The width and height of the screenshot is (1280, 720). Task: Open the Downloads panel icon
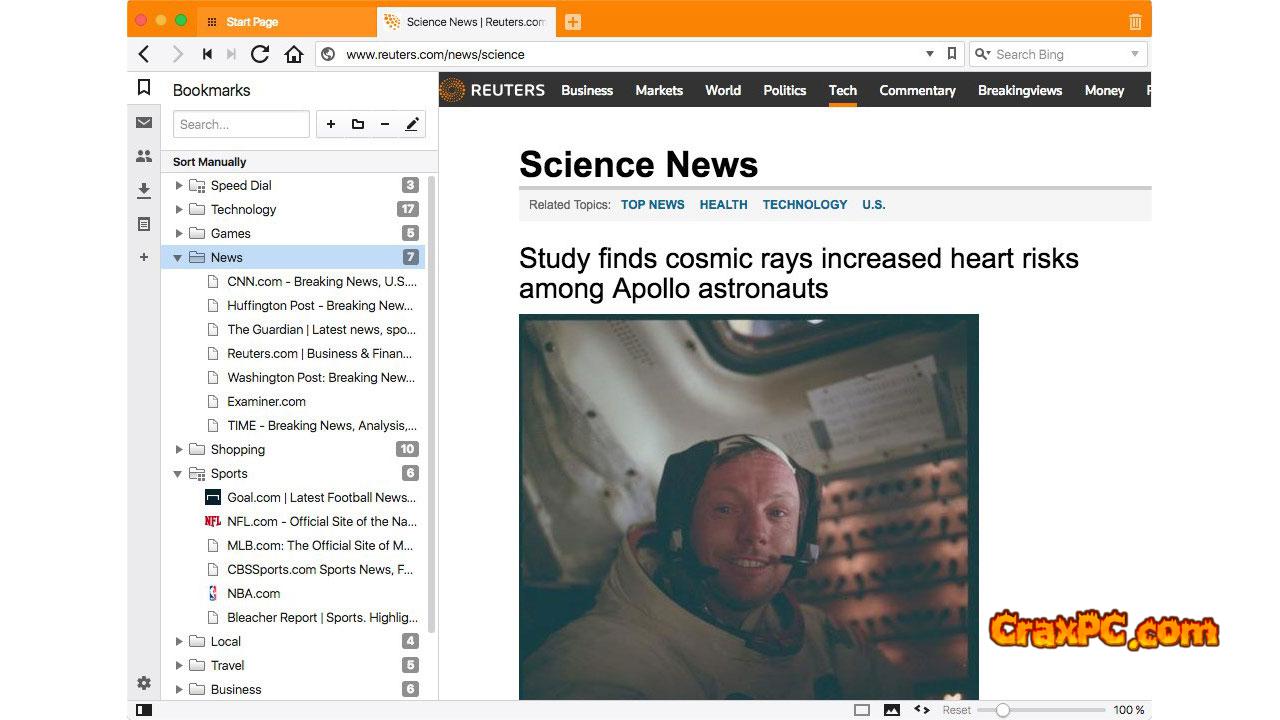coord(144,190)
